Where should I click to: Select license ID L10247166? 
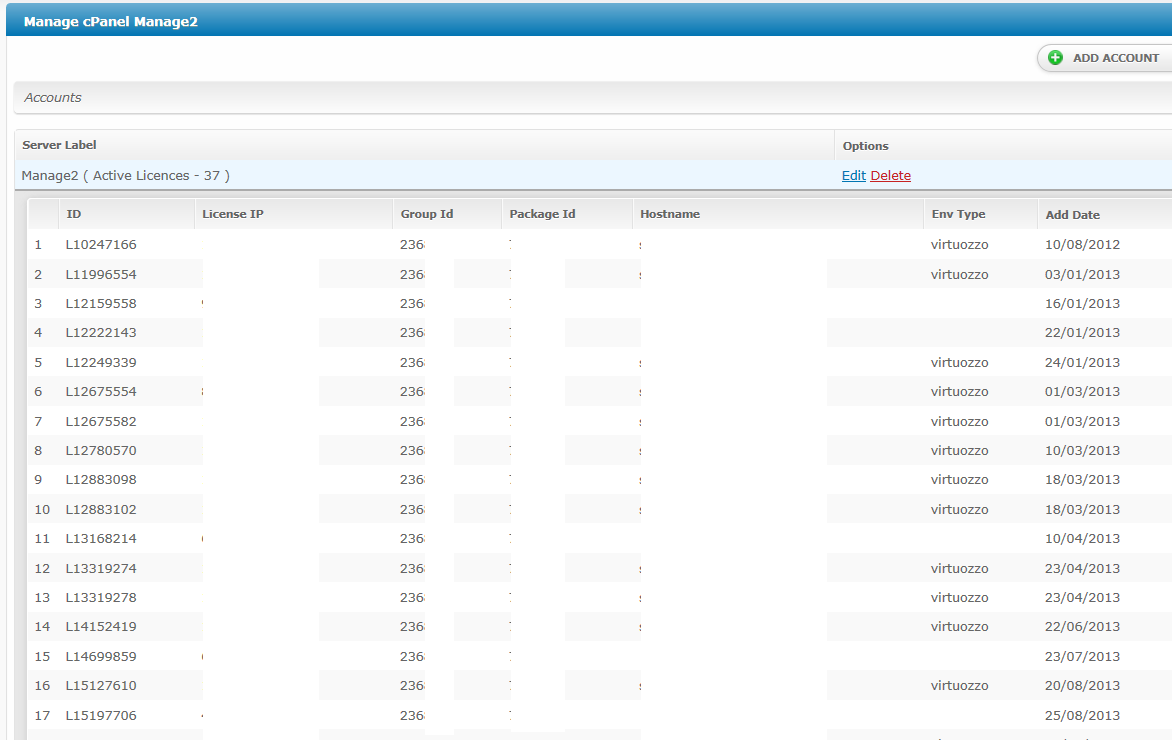[101, 244]
